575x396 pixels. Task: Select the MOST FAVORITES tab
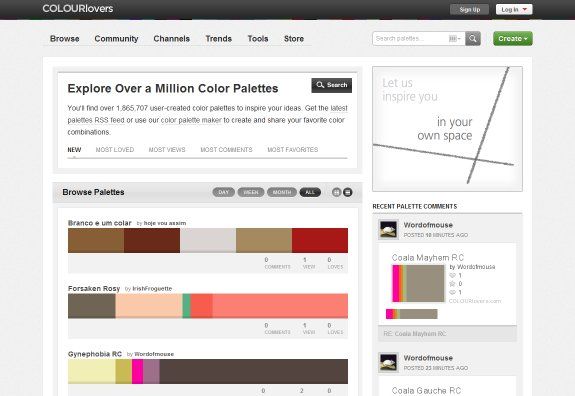click(293, 150)
